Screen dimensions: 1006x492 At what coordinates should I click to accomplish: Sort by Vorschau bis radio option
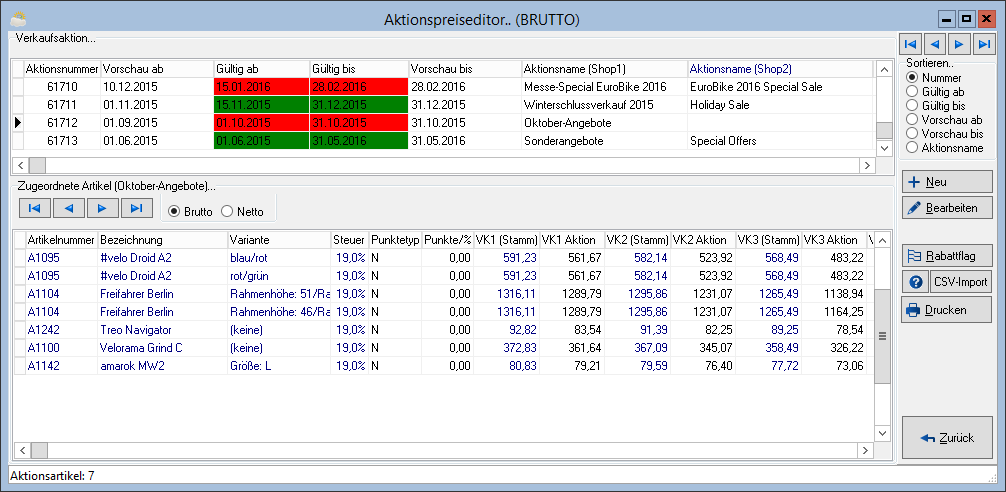944,133
